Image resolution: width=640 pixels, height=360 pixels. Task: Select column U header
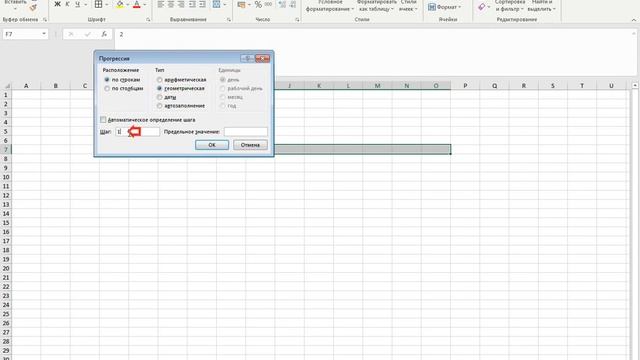point(611,86)
